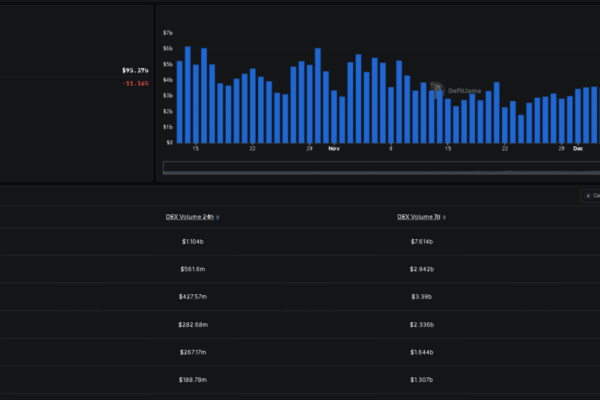Click the $282.68m 24h volume cell
600x400 pixels.
click(x=192, y=324)
